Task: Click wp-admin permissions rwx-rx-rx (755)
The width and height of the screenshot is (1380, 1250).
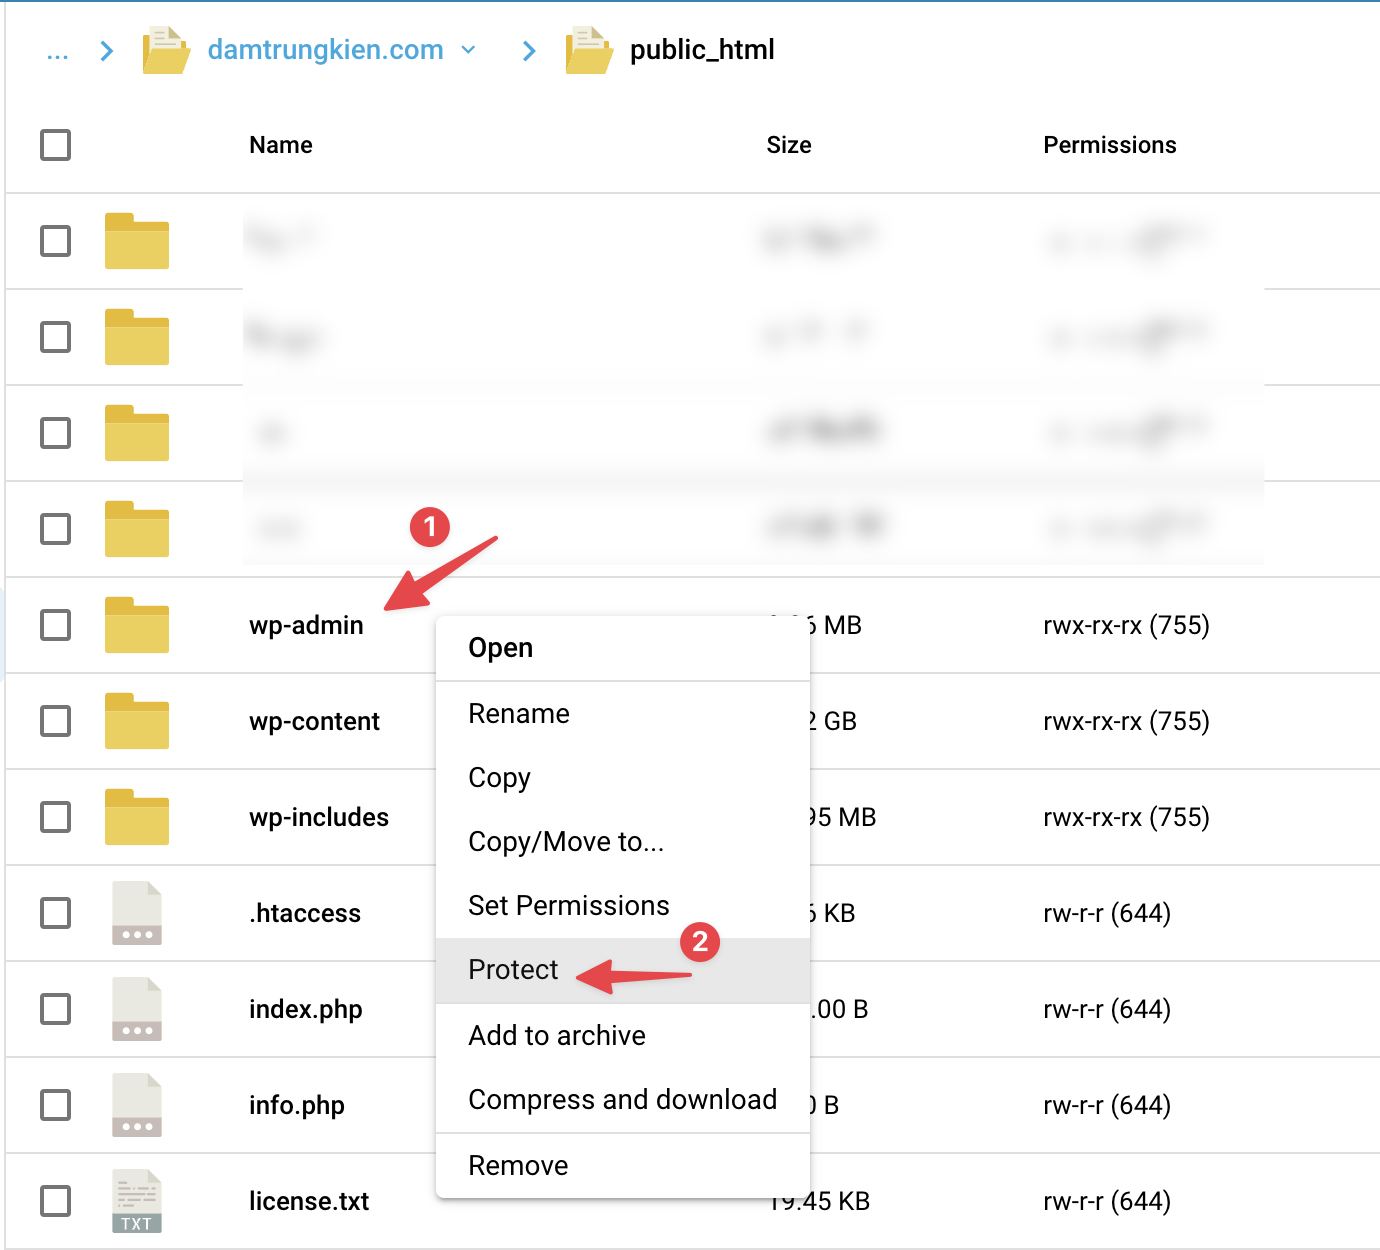Action: click(x=1127, y=625)
